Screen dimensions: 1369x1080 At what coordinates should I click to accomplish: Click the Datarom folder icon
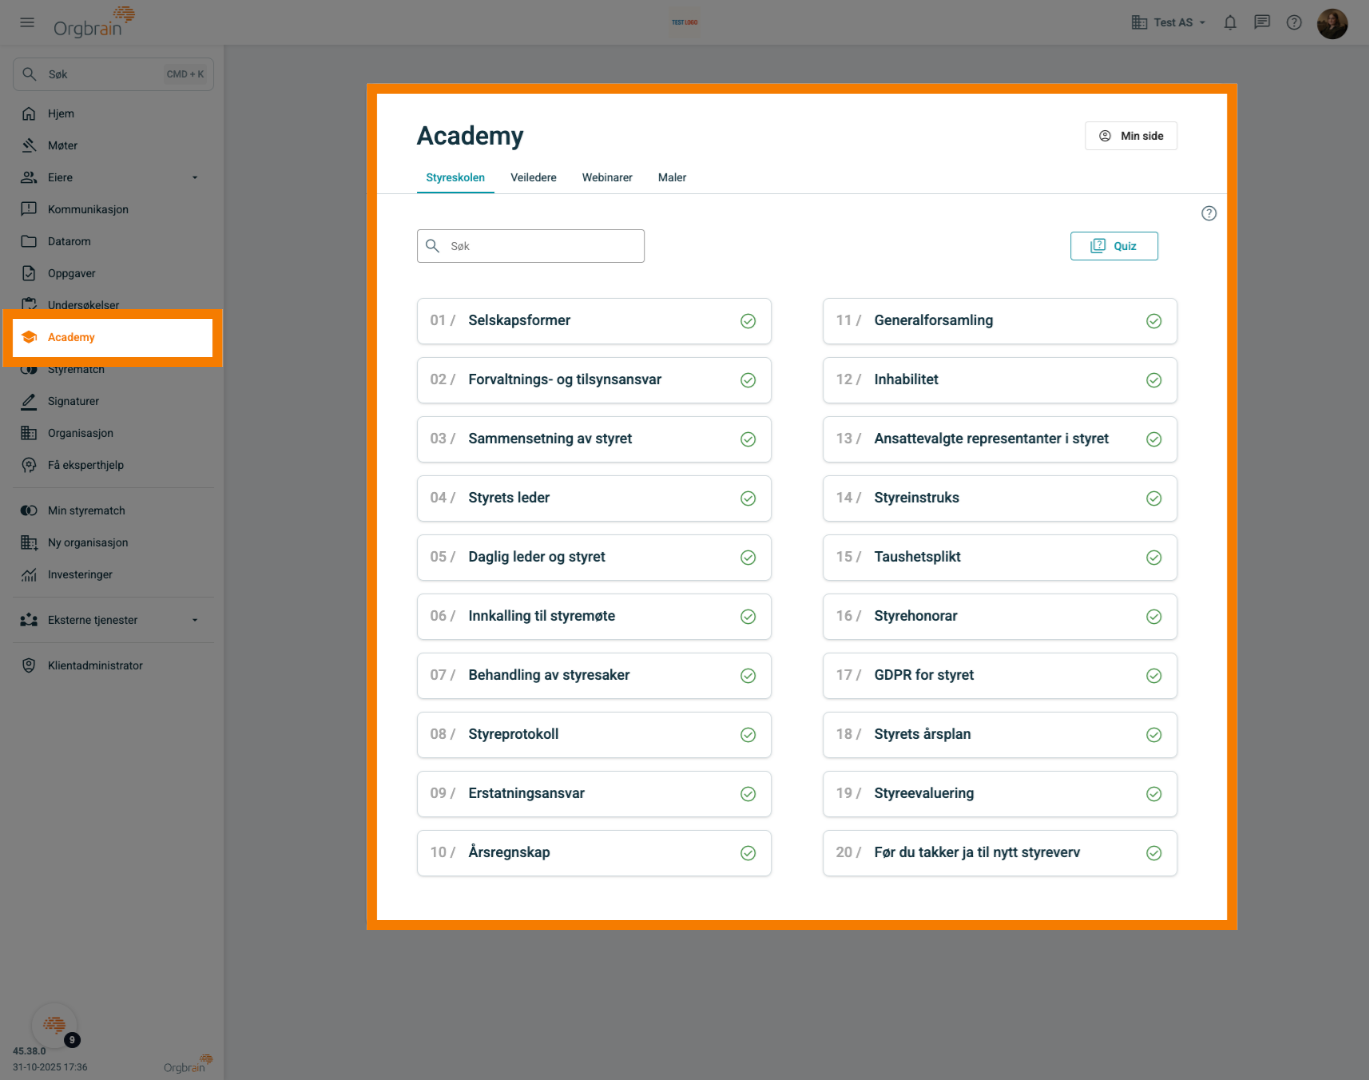29,242
